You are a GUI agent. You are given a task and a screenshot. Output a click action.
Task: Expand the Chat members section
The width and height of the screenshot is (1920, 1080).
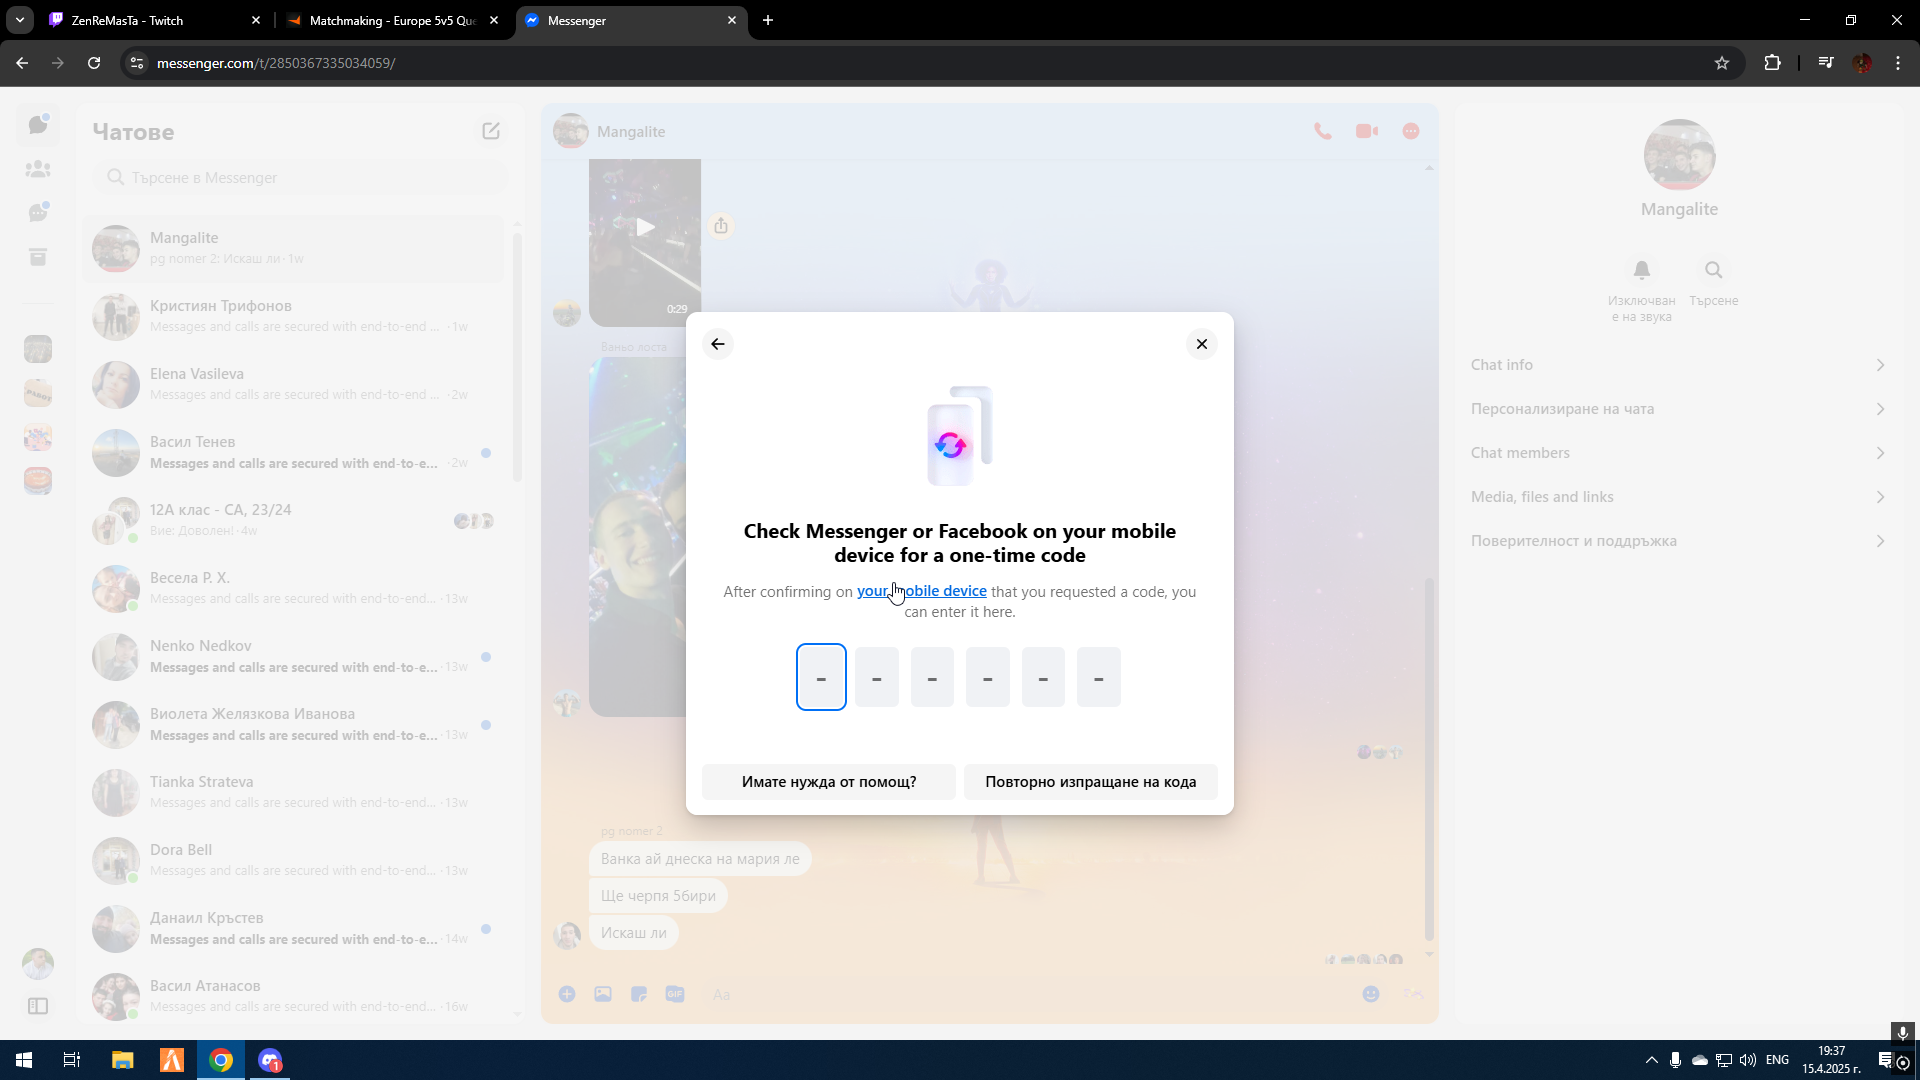(1678, 453)
